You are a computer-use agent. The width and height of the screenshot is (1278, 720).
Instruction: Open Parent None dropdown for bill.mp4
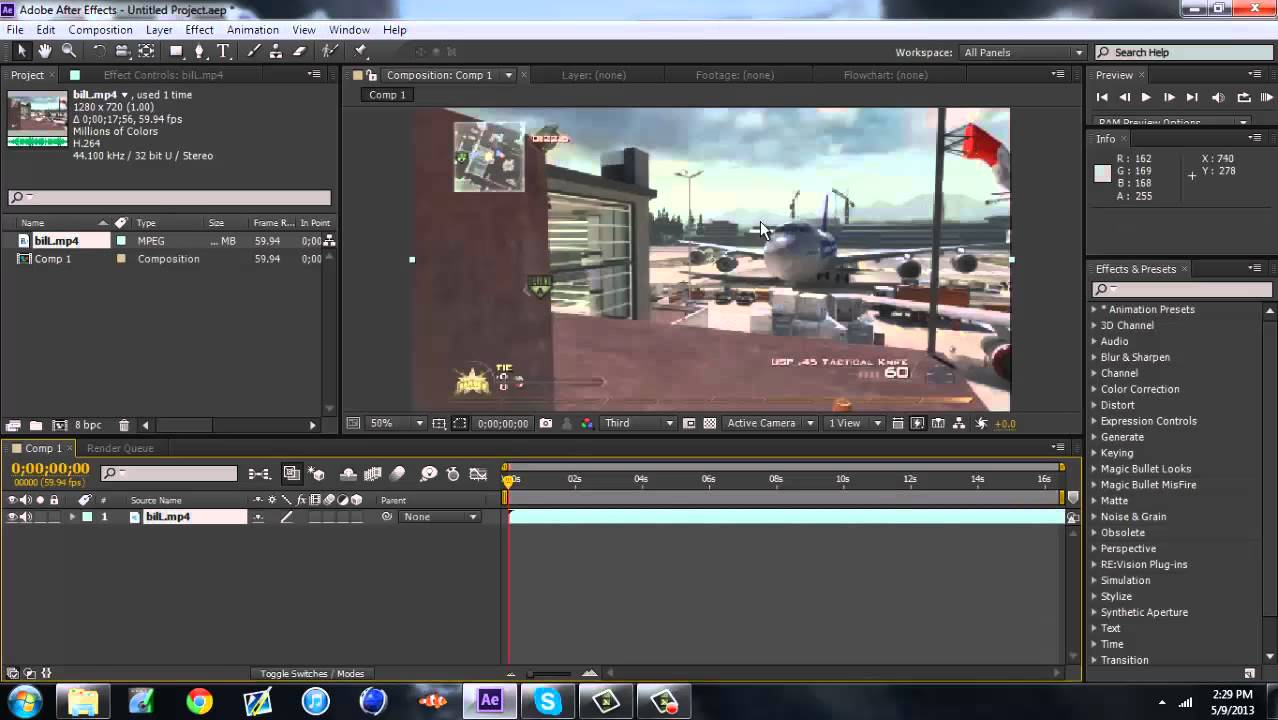click(x=439, y=517)
